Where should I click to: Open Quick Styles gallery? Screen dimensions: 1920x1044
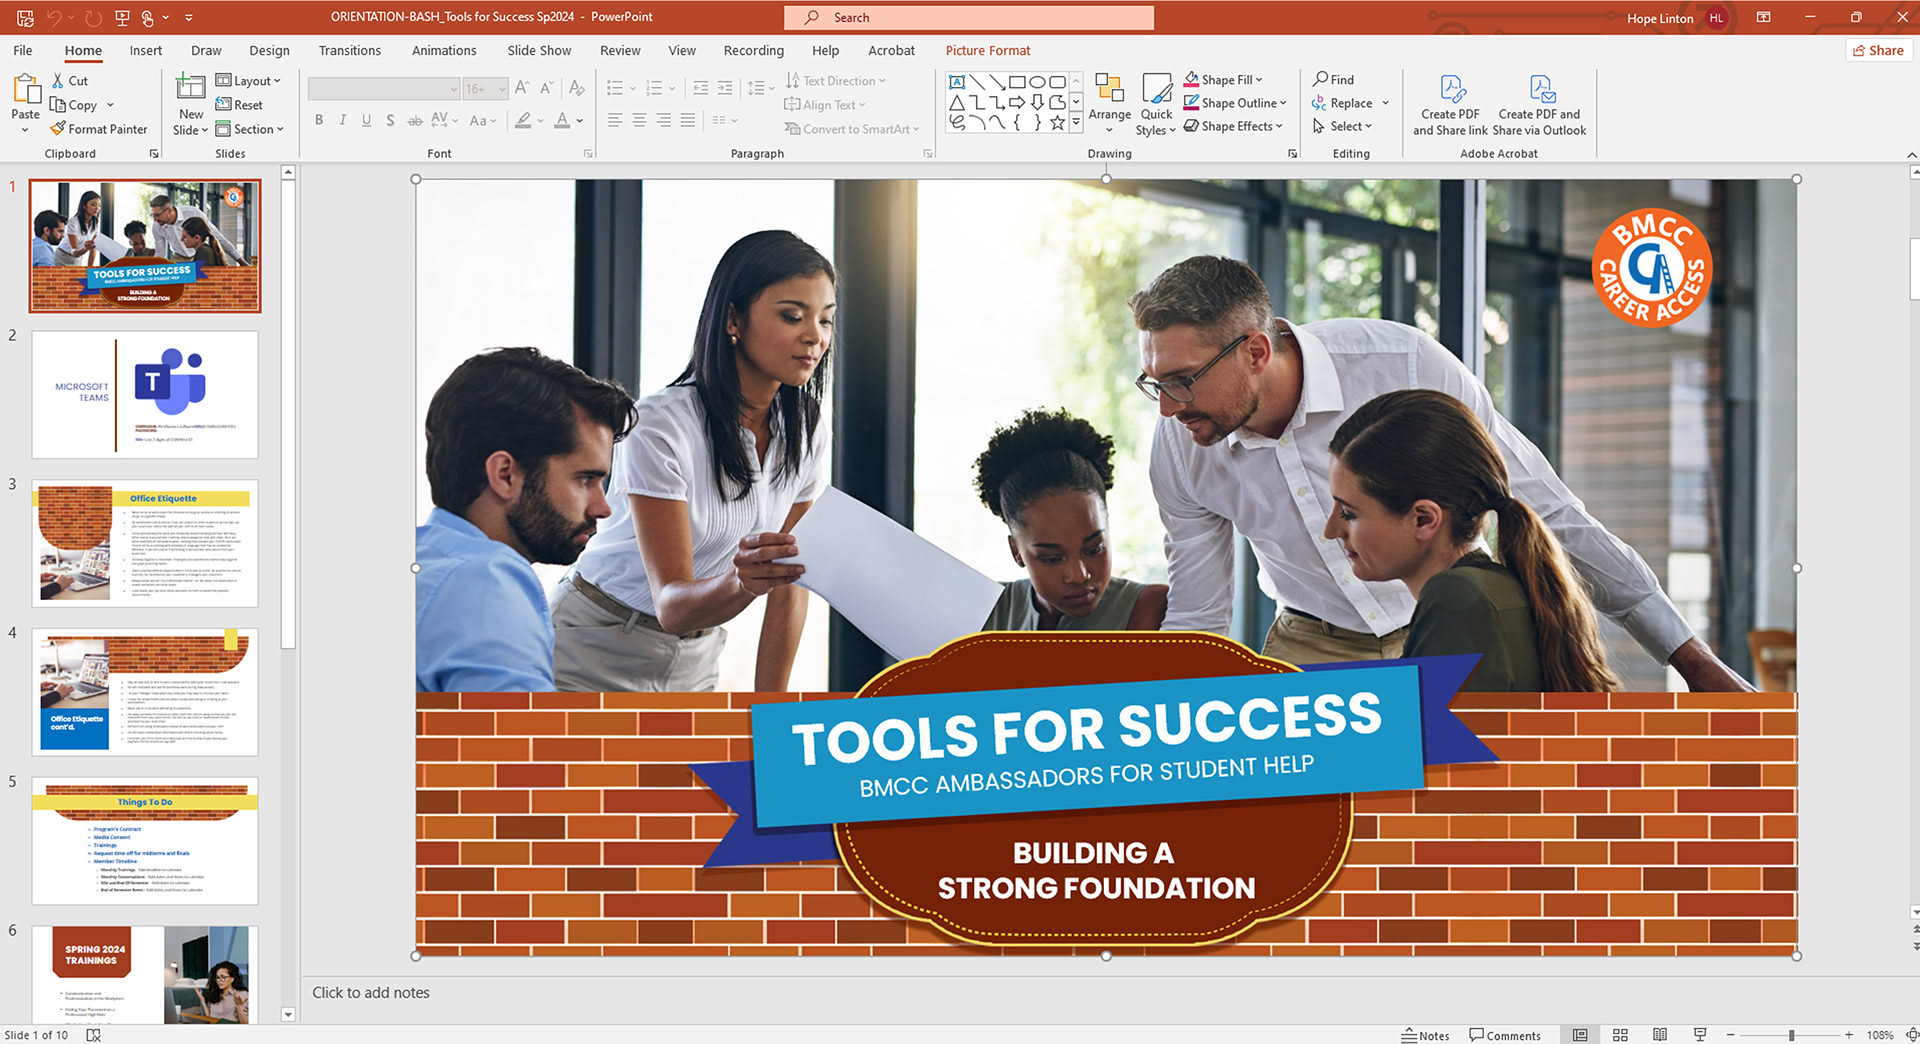1156,104
